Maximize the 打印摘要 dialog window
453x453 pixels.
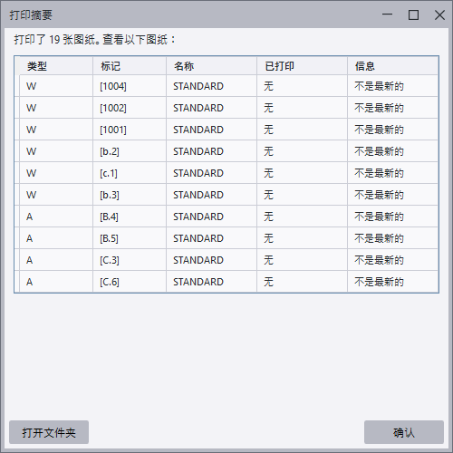414,15
